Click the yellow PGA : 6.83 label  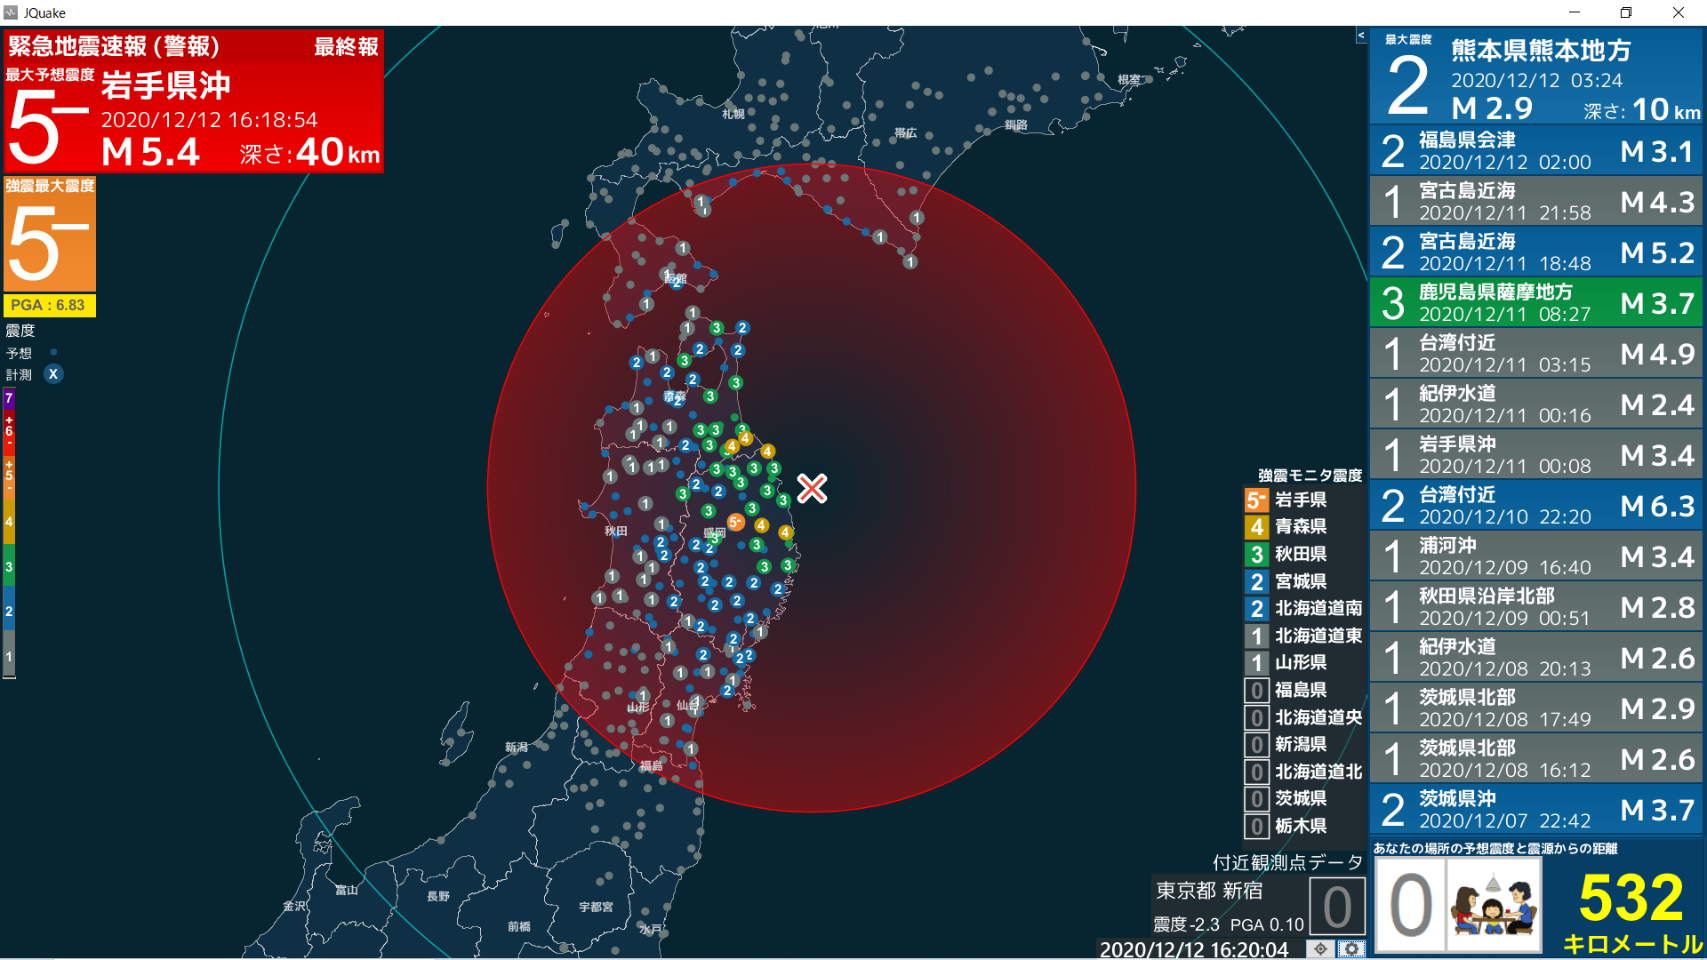49,305
